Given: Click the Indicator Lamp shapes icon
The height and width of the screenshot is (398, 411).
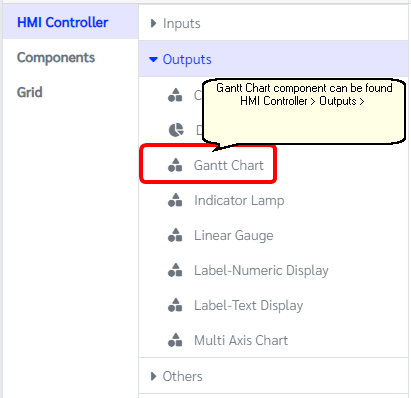Looking at the screenshot, I should coord(175,200).
